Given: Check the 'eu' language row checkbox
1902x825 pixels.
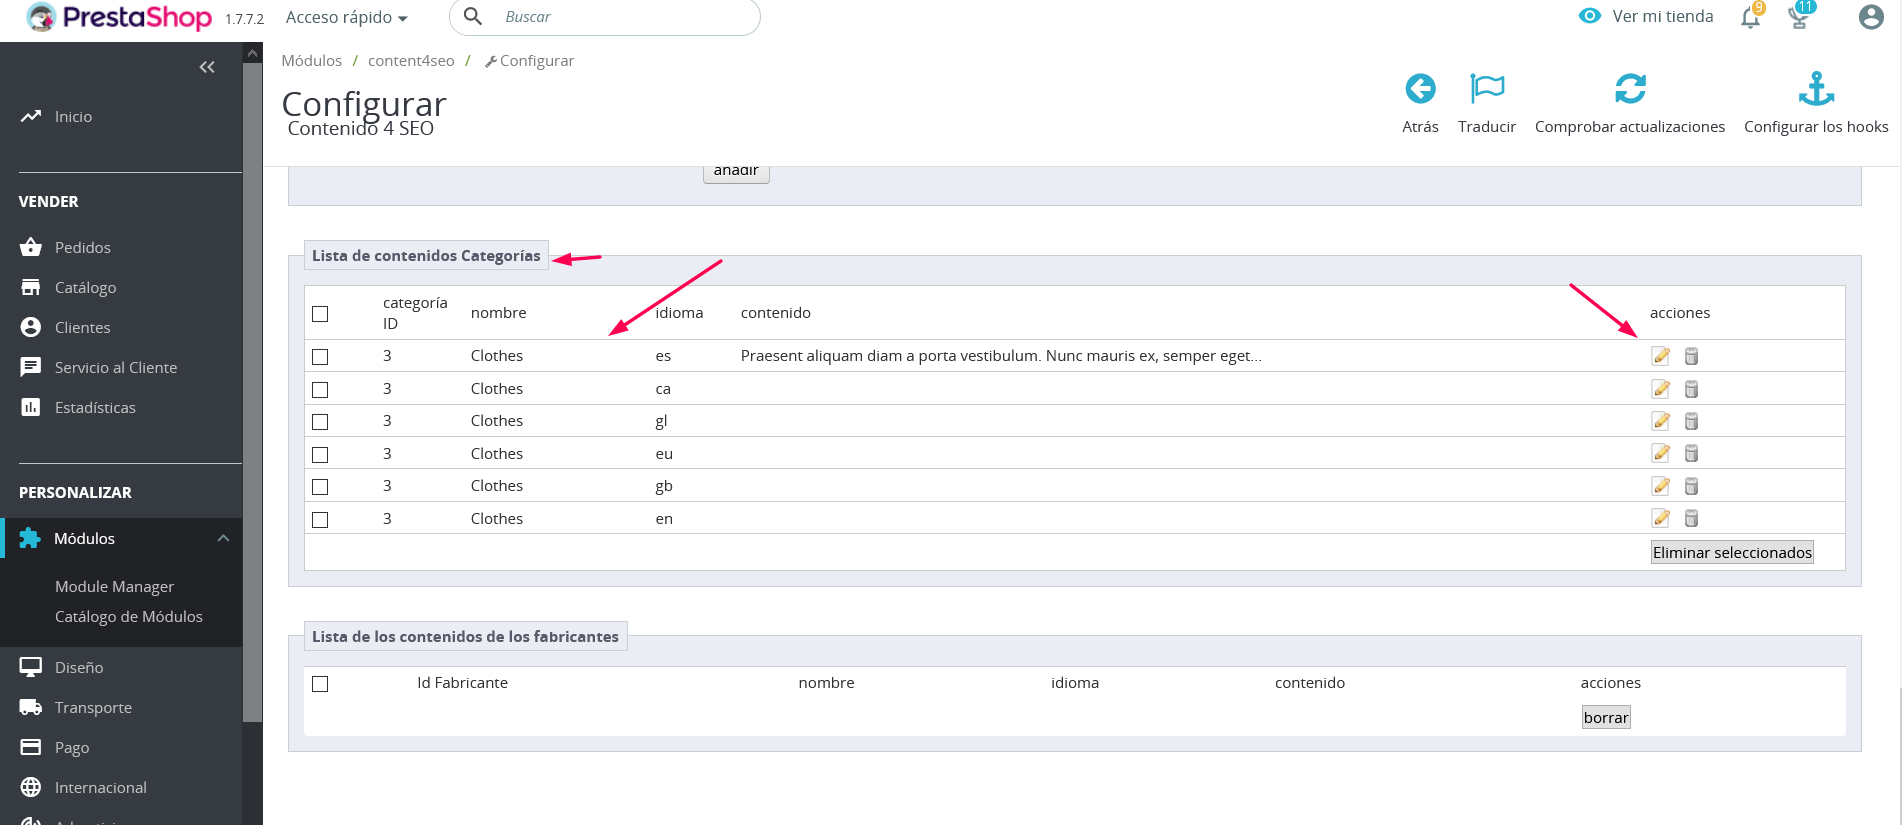Looking at the screenshot, I should [x=320, y=455].
